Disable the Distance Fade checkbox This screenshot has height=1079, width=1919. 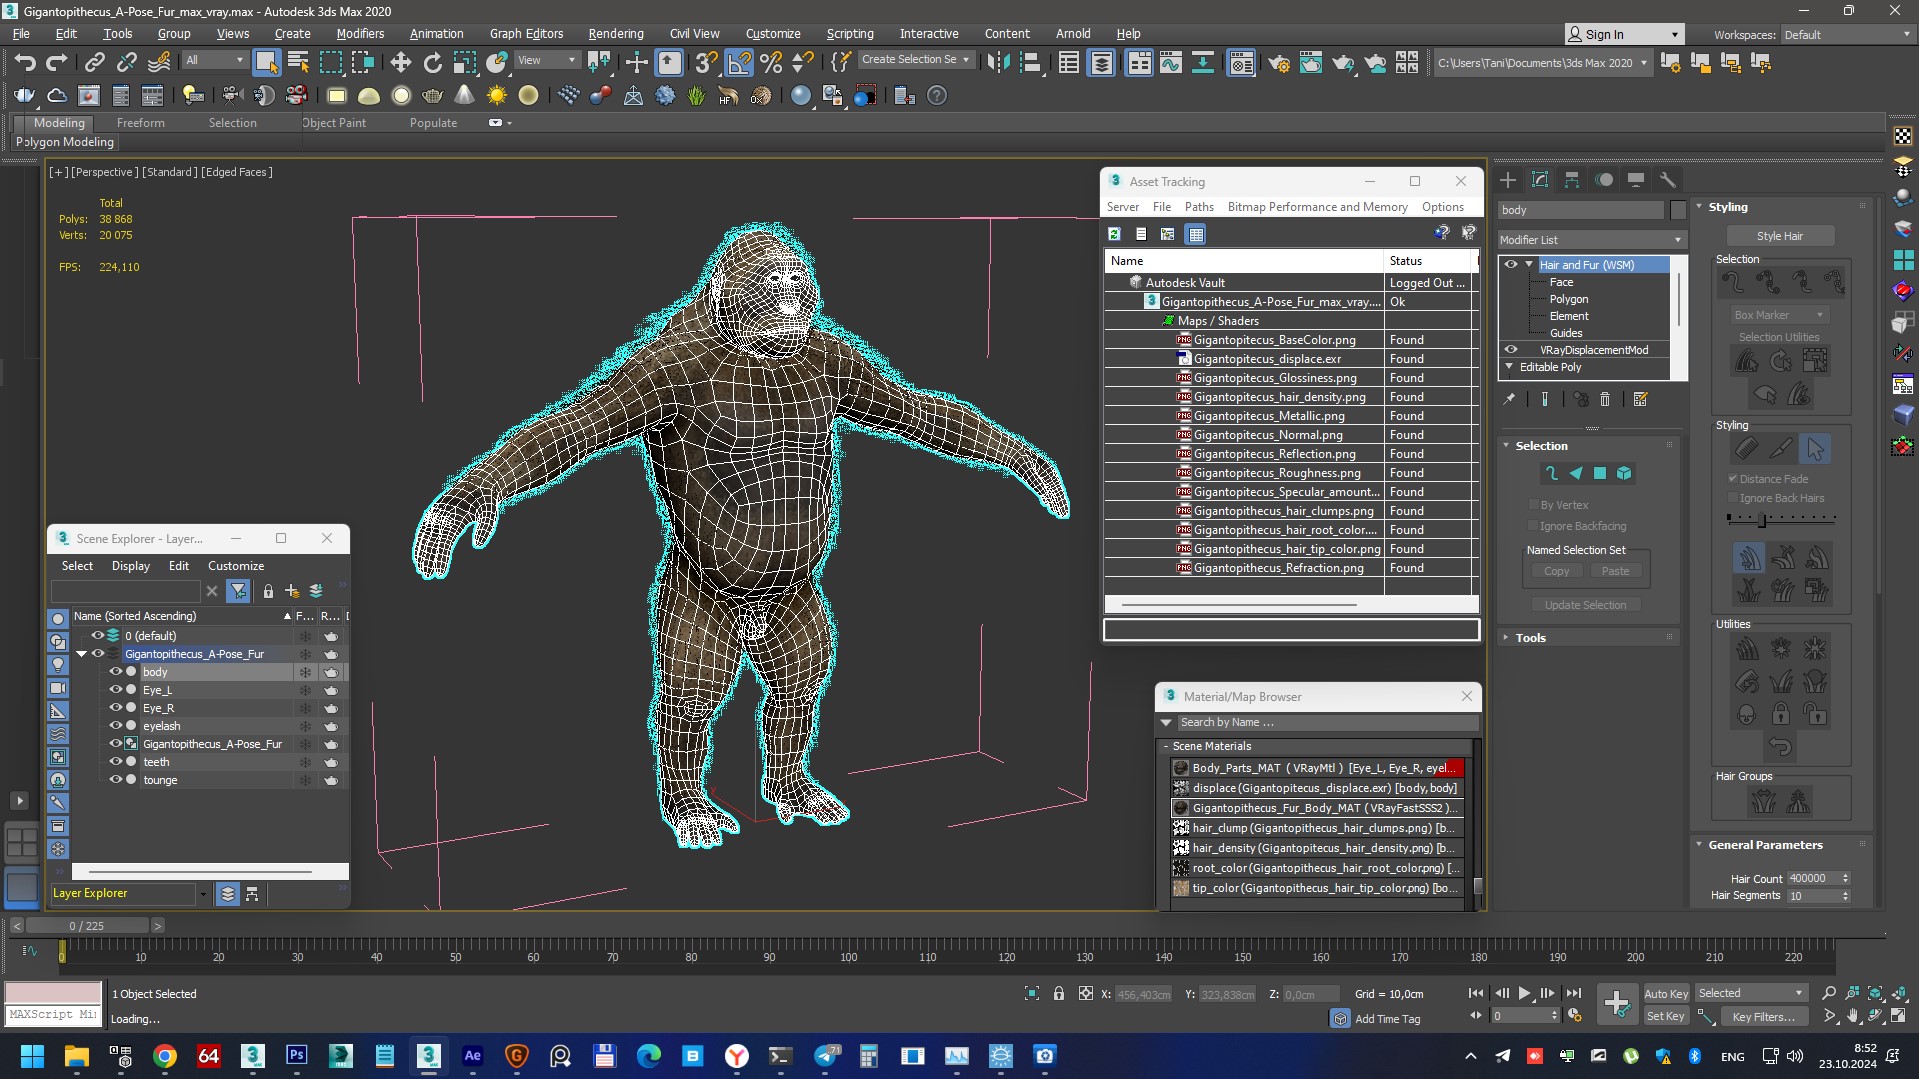pos(1733,479)
